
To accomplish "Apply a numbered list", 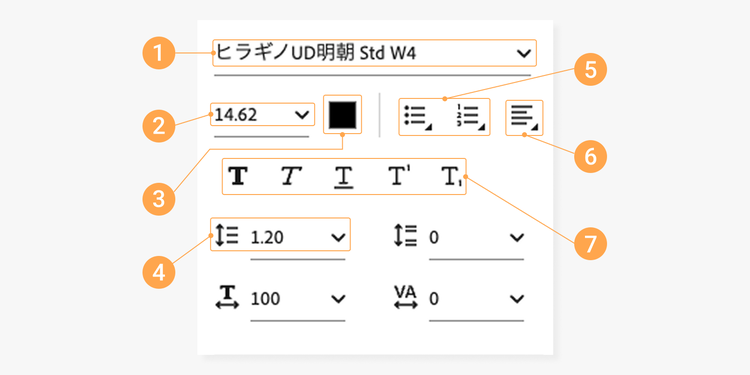I will coord(471,116).
